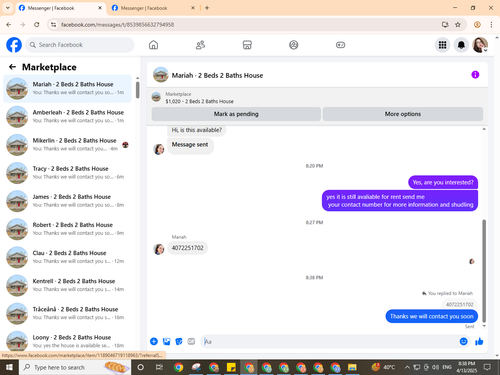This screenshot has height=375, width=500.
Task: Open the notifications bell icon
Action: click(461, 45)
